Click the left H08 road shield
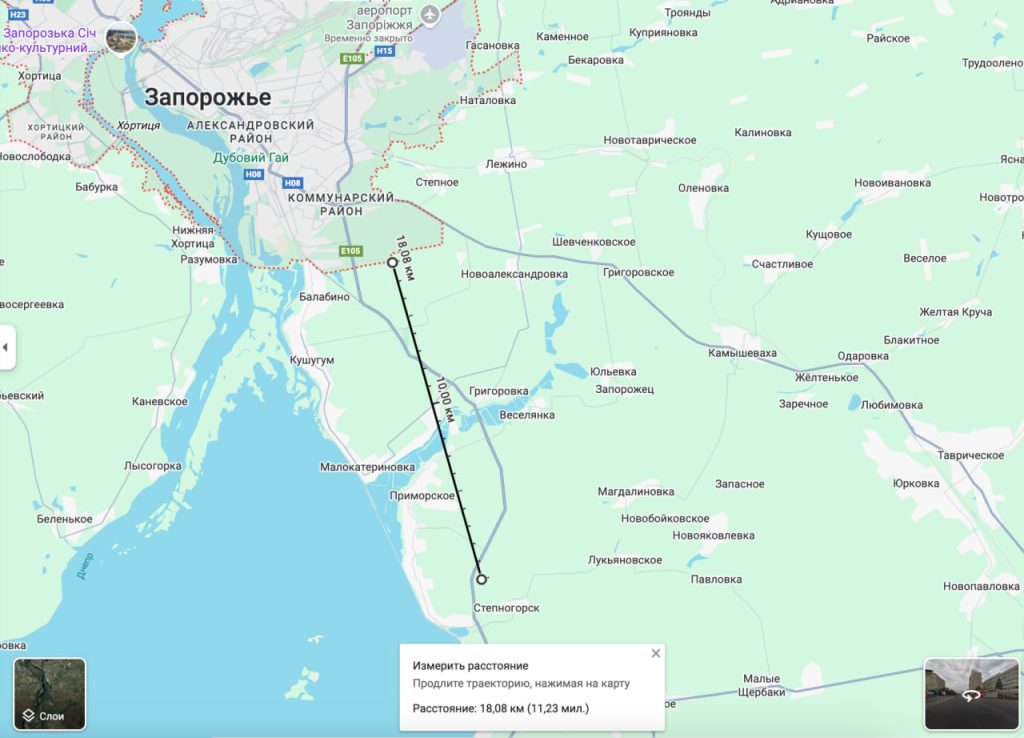The height and width of the screenshot is (738, 1024). click(x=253, y=174)
